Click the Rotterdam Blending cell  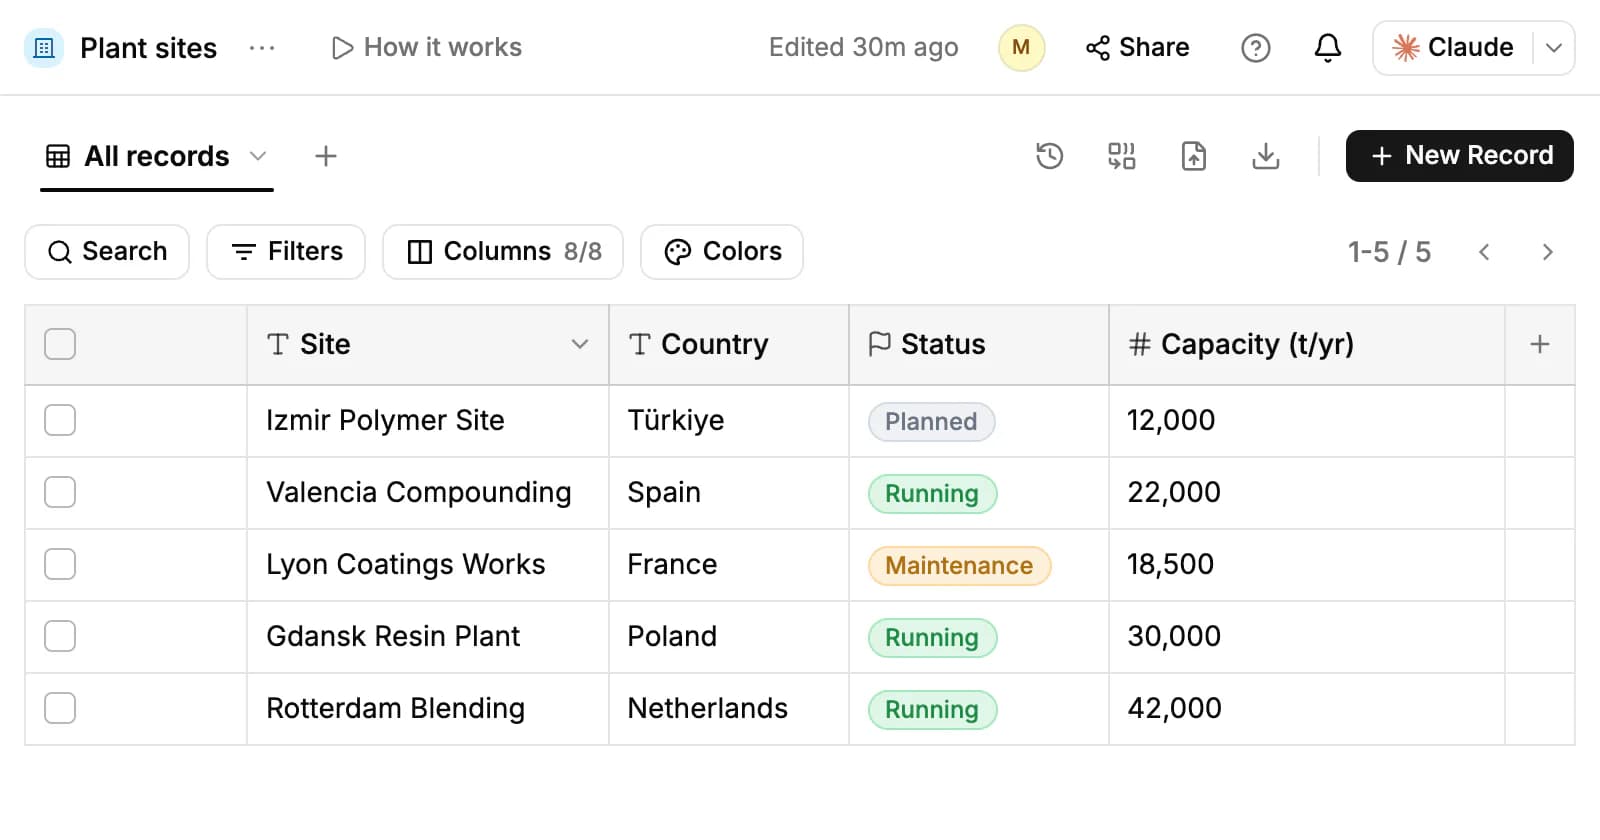coord(428,709)
